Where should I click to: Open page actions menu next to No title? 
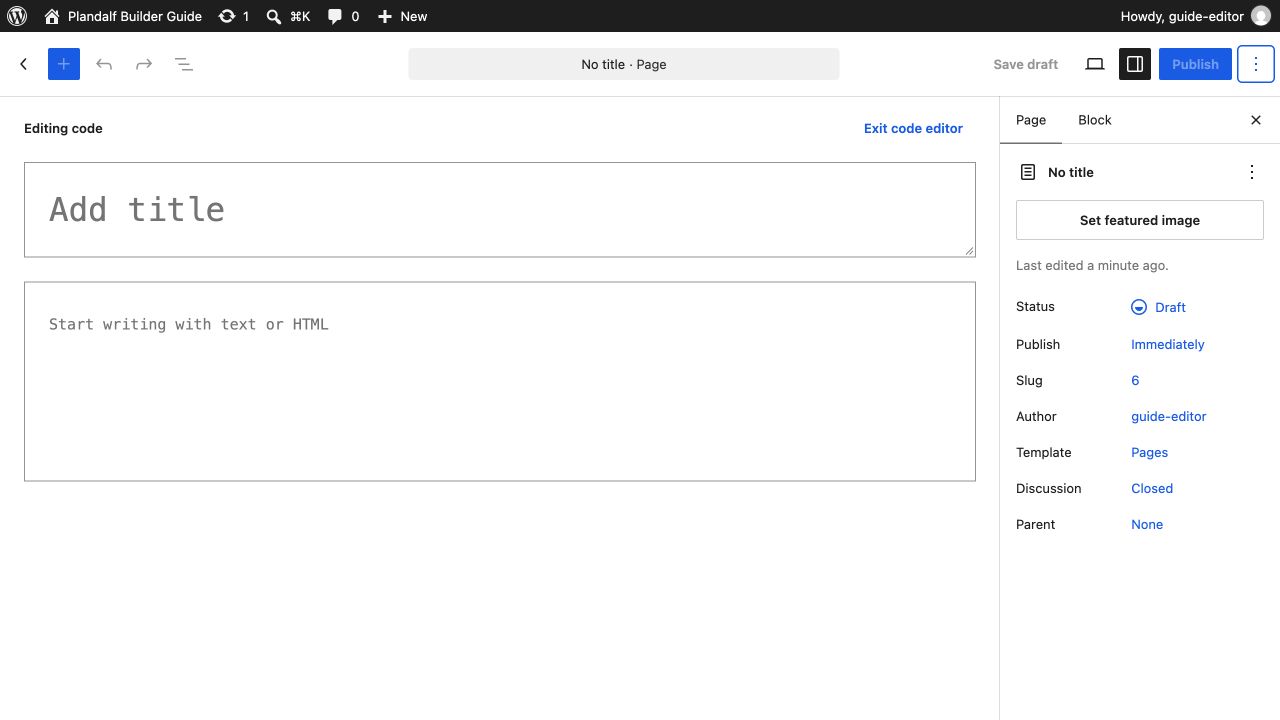pos(1252,172)
